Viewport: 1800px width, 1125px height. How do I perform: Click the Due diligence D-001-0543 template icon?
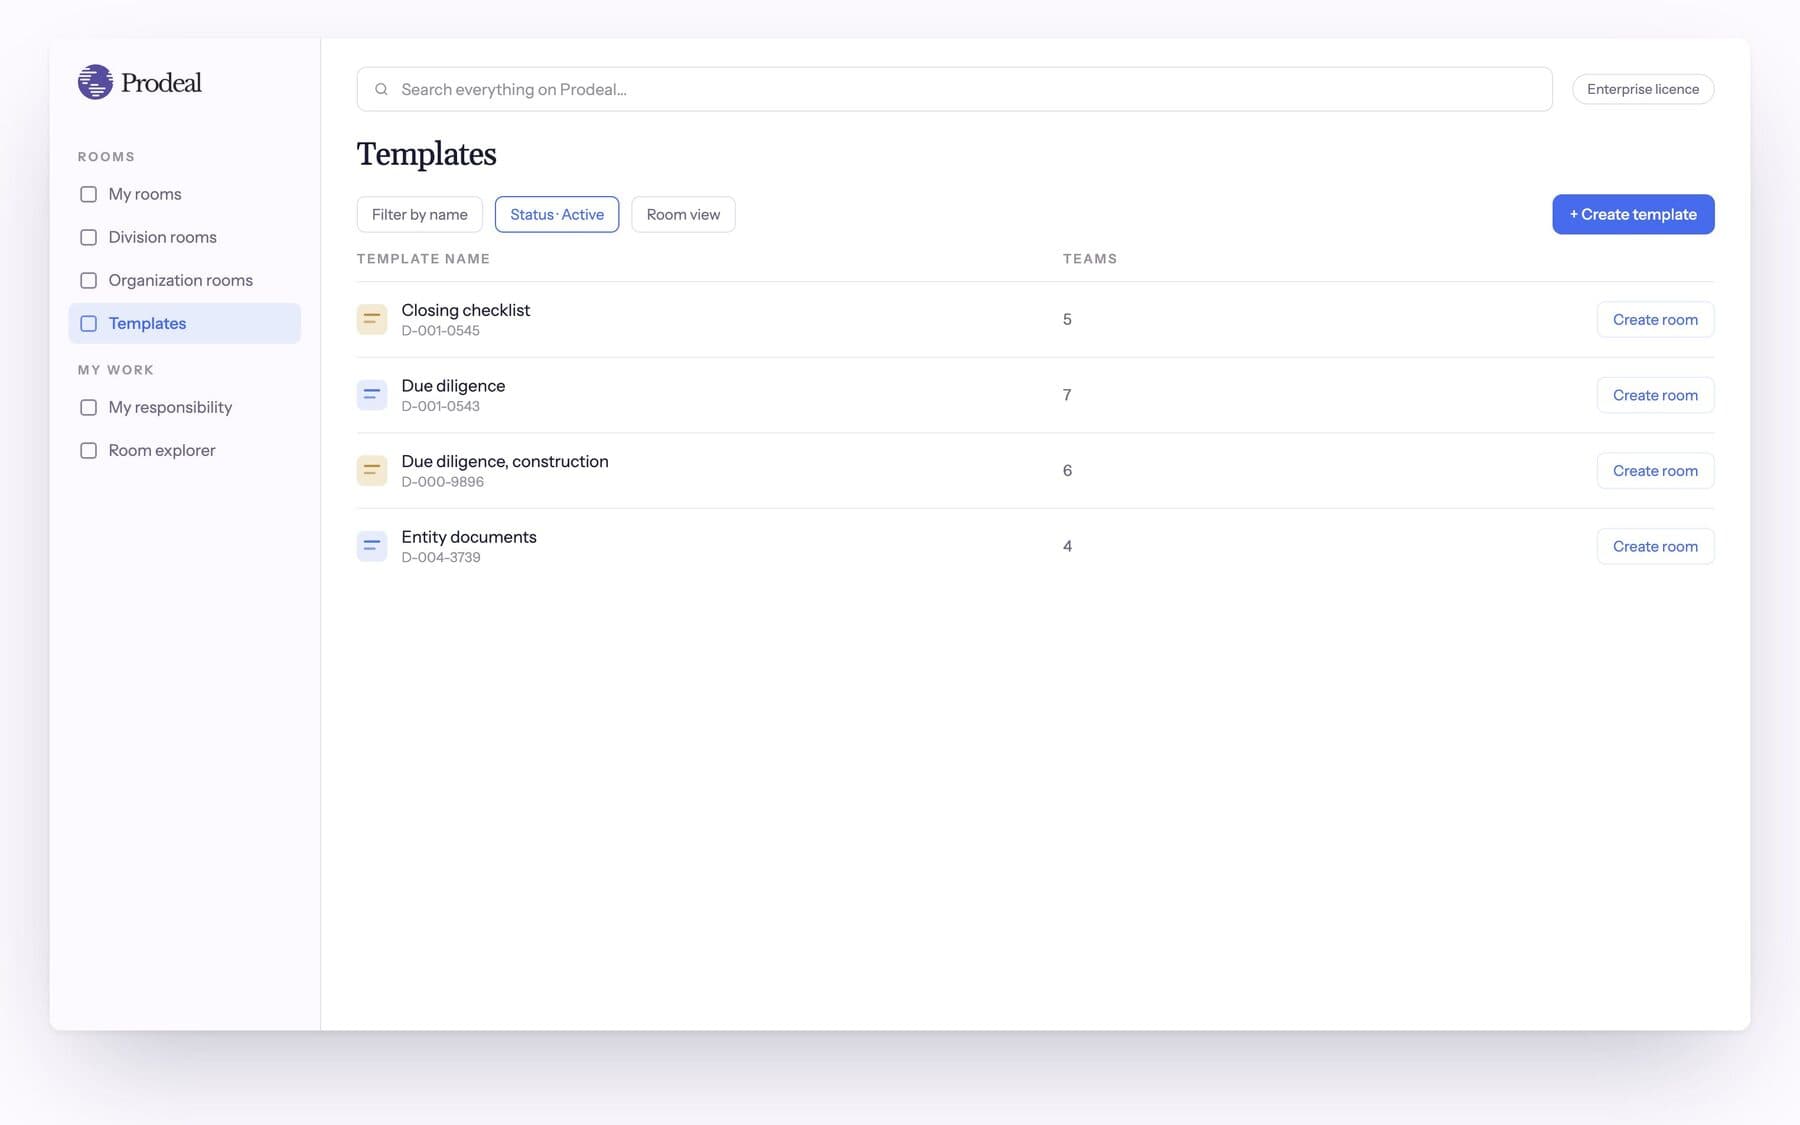372,395
